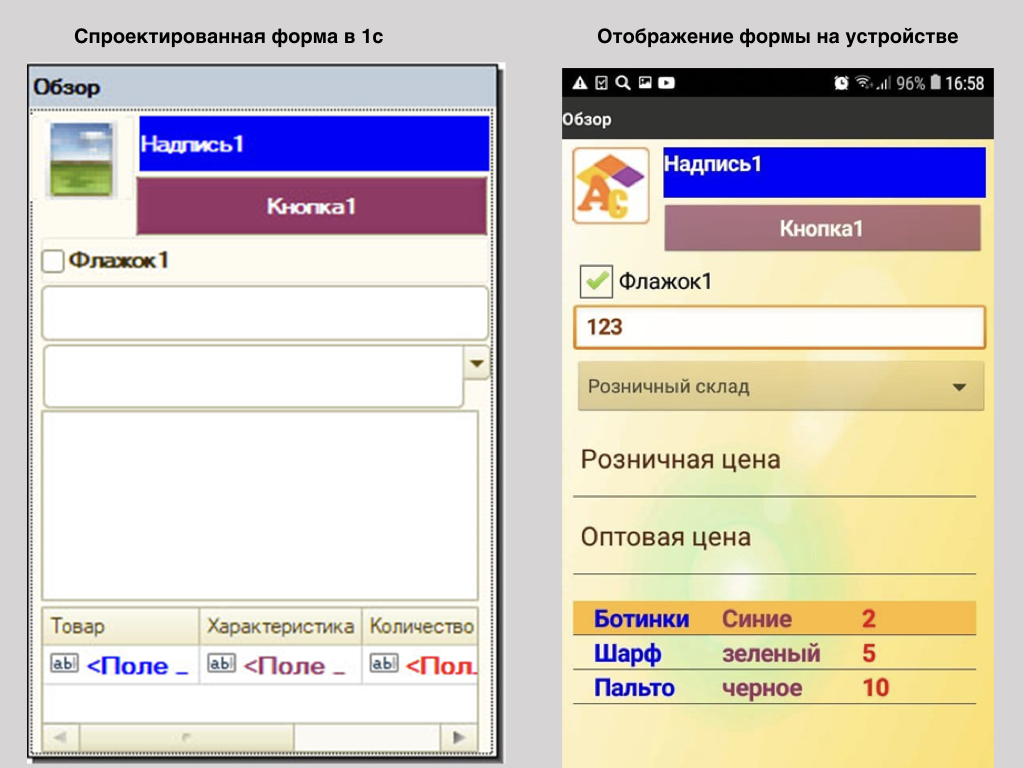1024x768 pixels.
Task: Uncheck the Флажок1 checkbox on device
Action: pos(596,281)
